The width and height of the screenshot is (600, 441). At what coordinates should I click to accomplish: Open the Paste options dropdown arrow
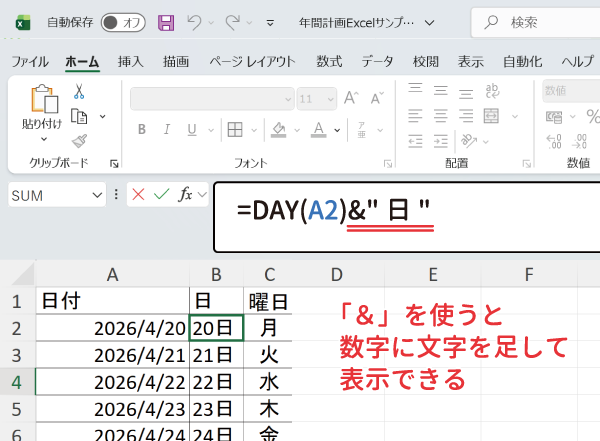(42, 140)
